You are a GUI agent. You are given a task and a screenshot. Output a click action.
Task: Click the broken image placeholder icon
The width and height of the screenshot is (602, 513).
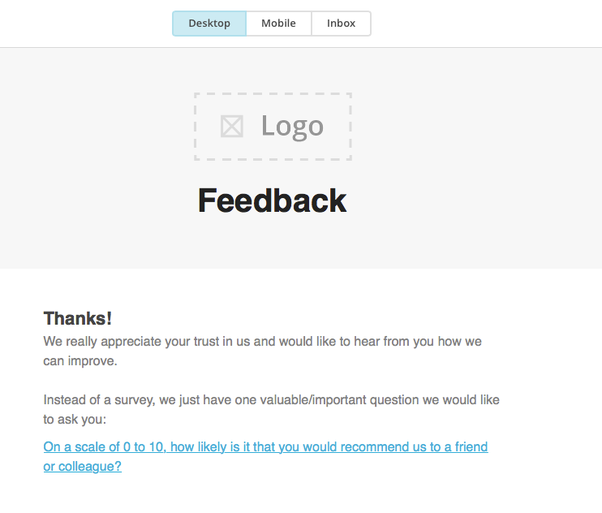coord(232,126)
